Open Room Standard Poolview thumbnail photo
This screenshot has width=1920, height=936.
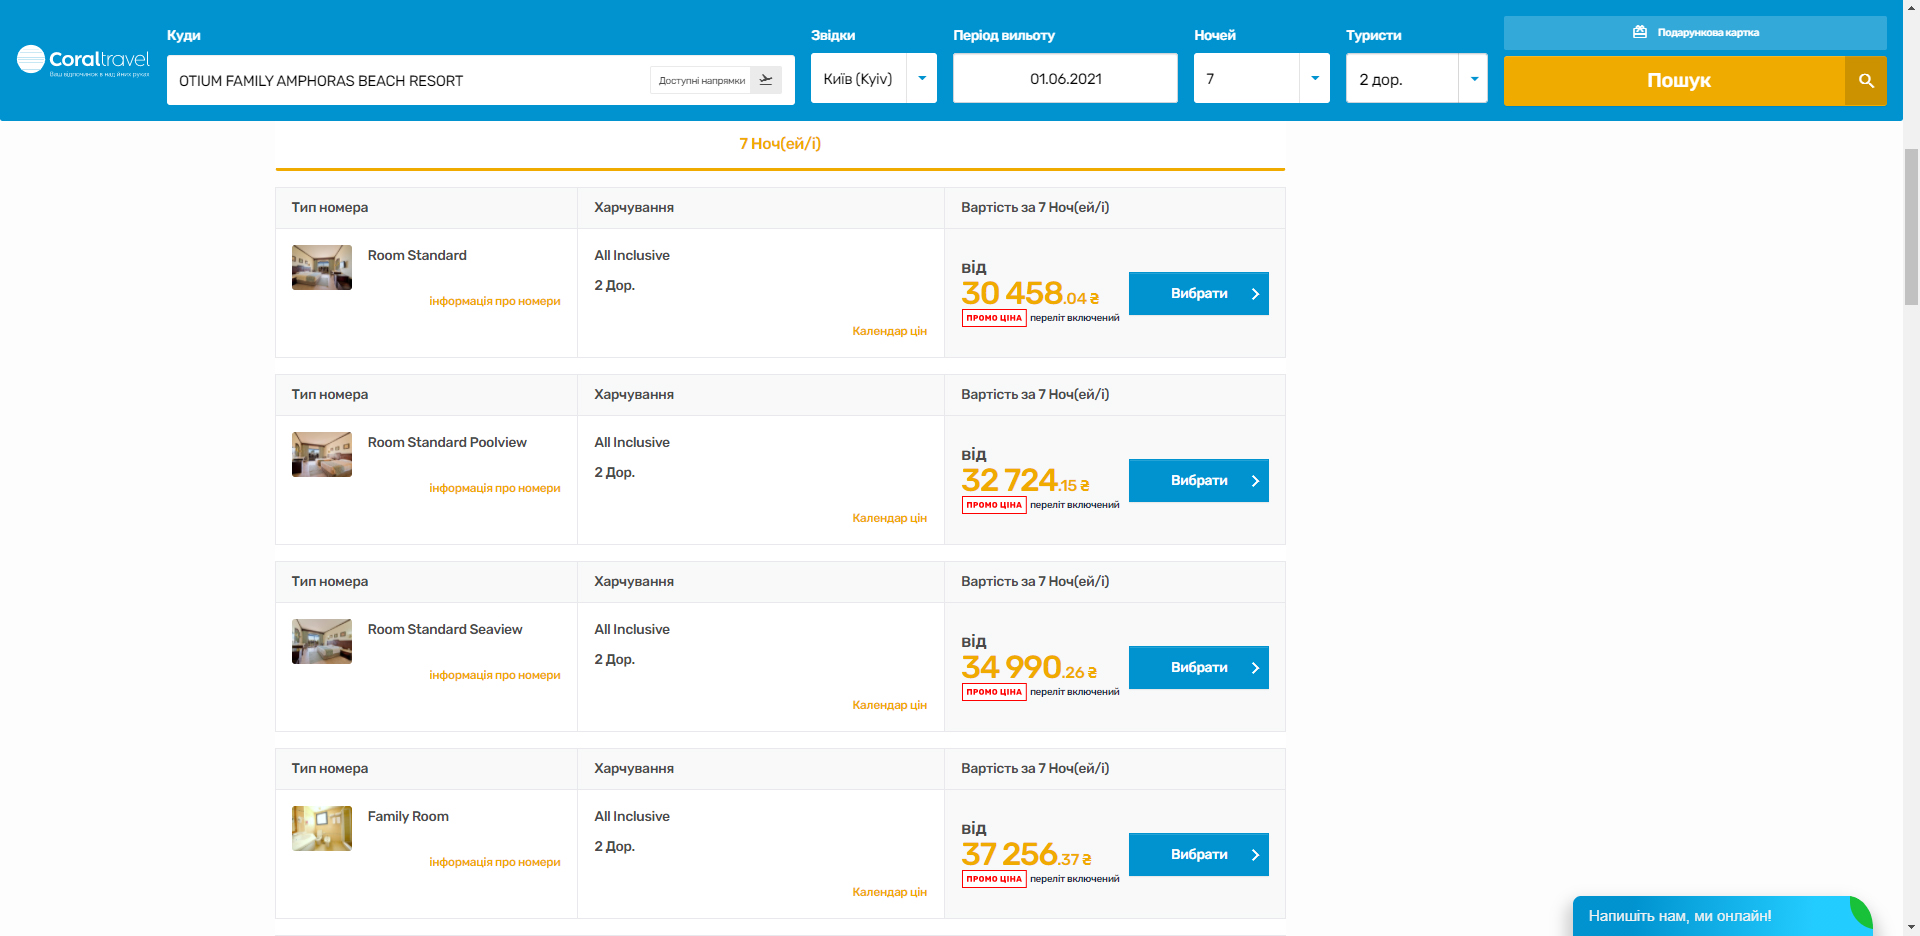click(322, 455)
